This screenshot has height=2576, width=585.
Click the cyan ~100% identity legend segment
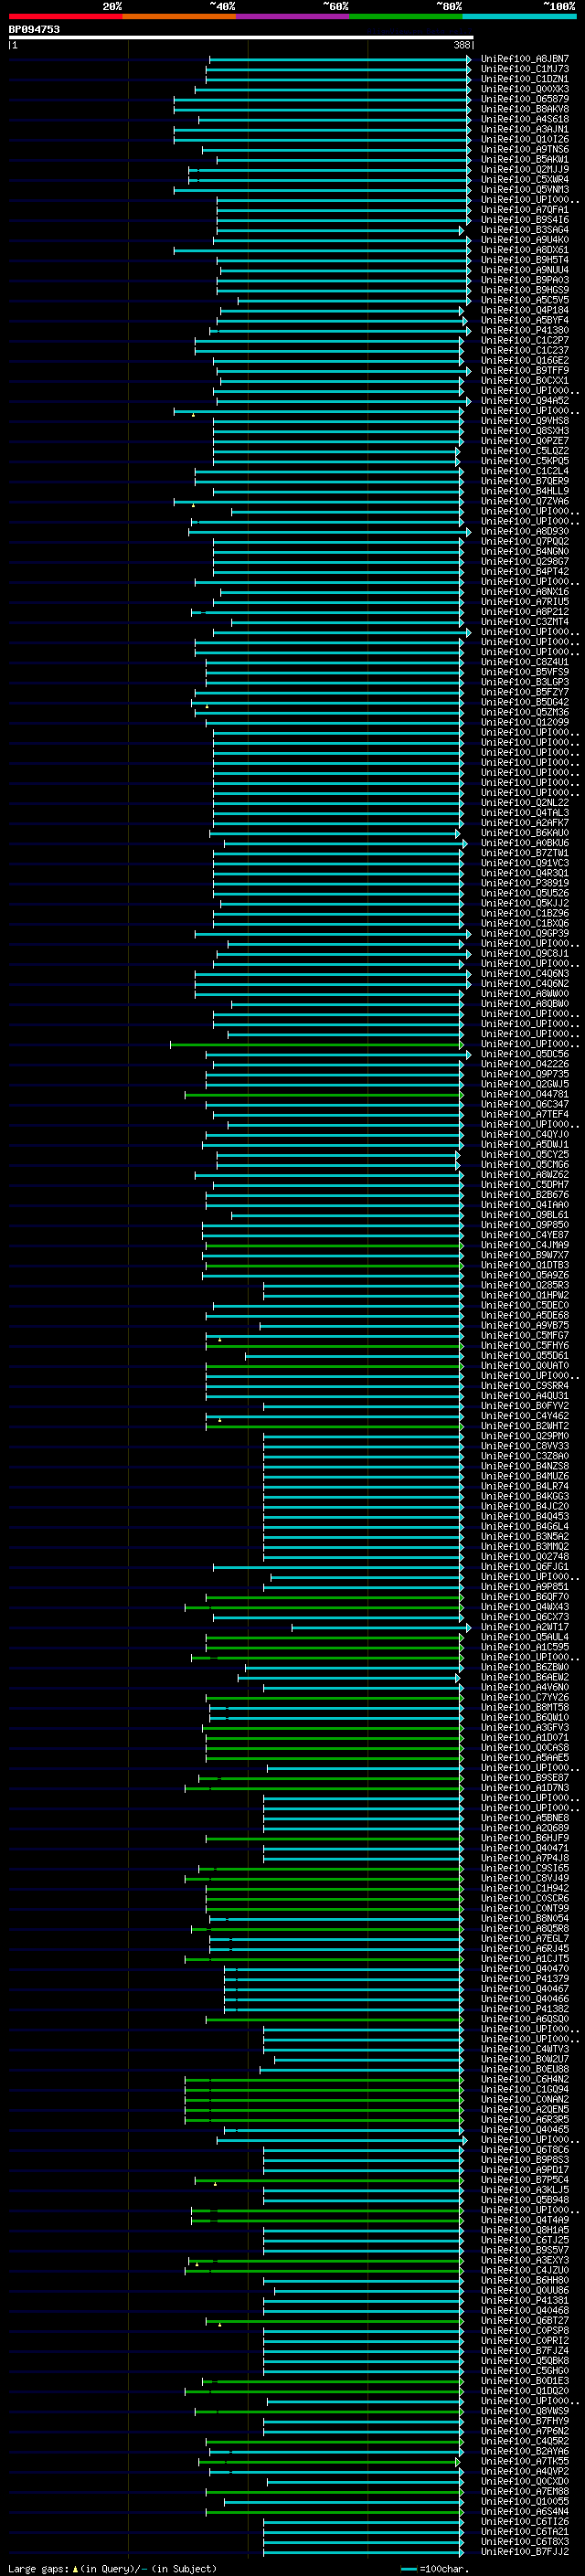click(519, 16)
